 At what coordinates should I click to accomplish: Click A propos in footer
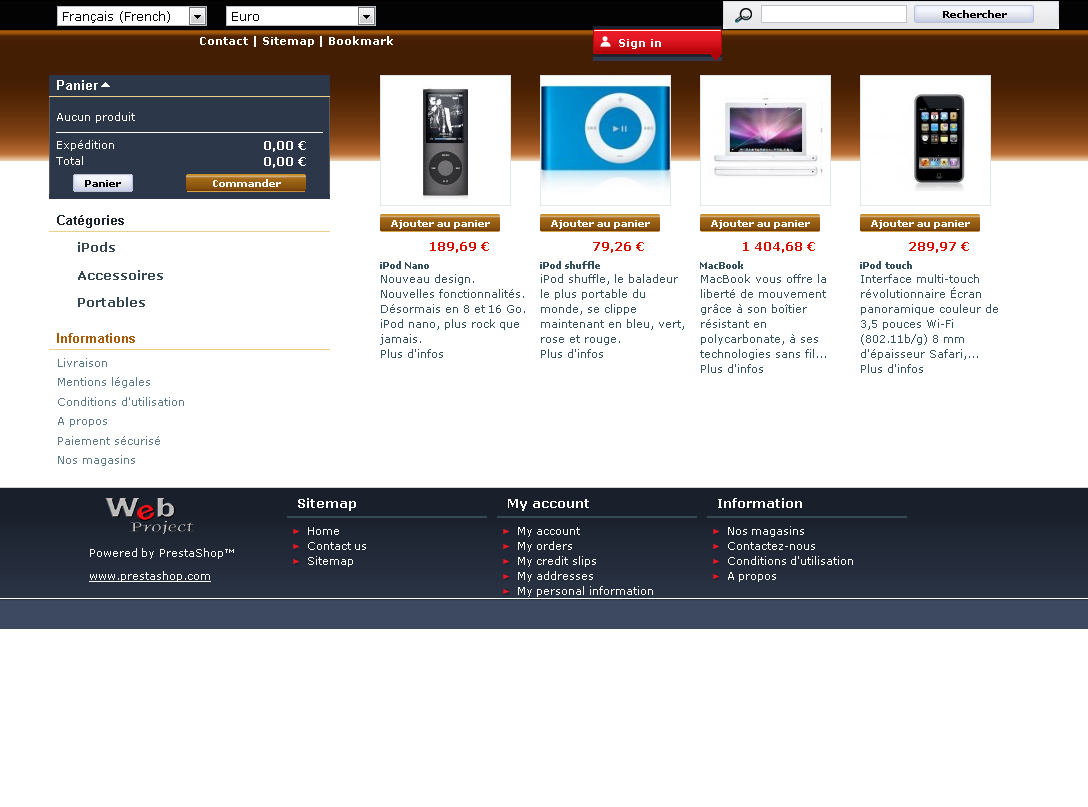[751, 576]
